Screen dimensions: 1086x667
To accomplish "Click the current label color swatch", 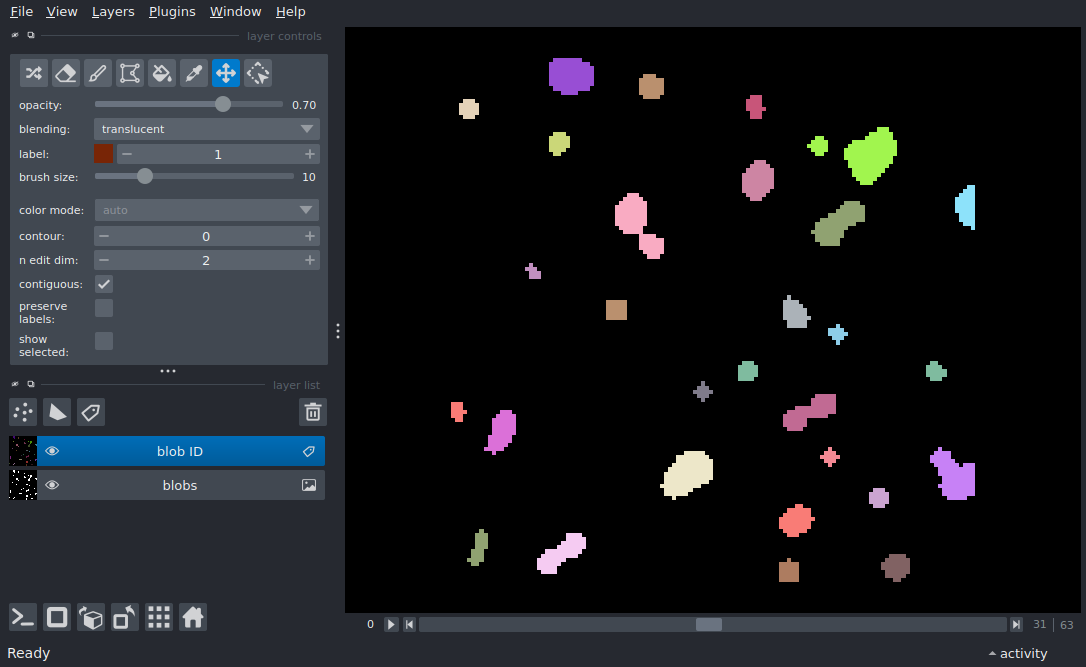I will [x=103, y=154].
